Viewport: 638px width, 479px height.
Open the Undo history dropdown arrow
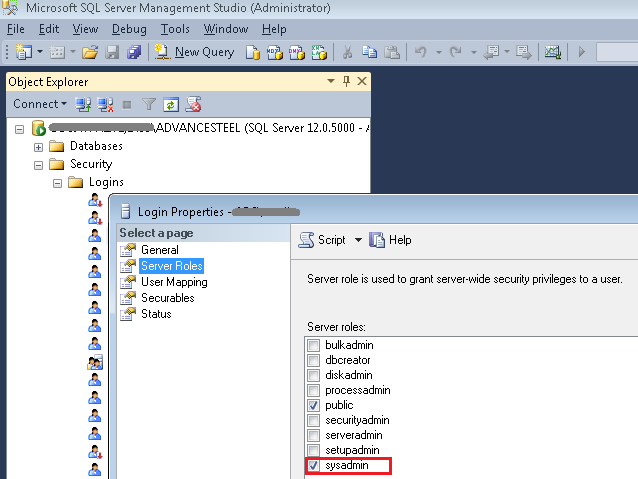(x=439, y=52)
